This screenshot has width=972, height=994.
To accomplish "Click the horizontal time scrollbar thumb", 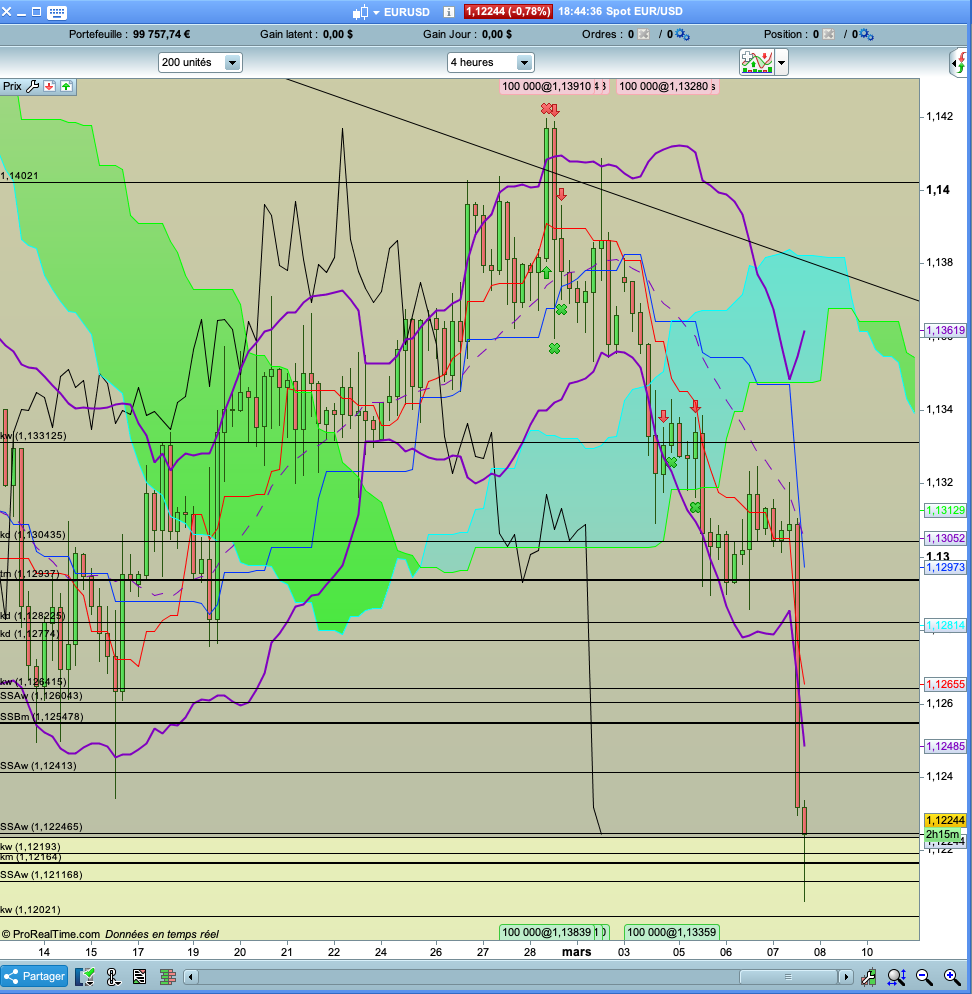I will click(788, 977).
